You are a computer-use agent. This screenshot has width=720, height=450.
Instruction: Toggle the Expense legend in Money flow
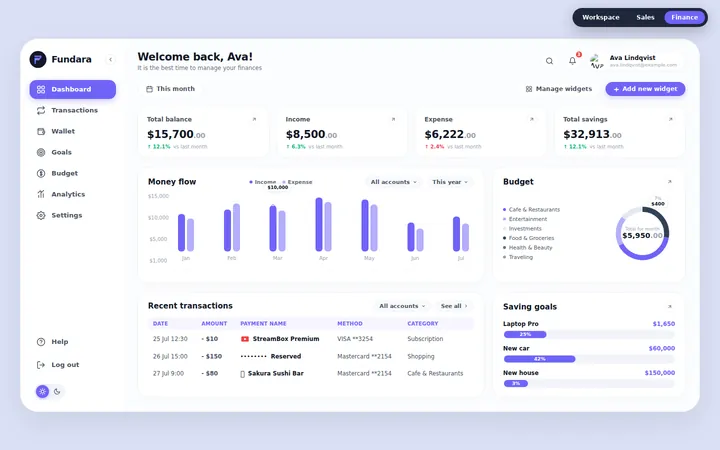click(298, 182)
